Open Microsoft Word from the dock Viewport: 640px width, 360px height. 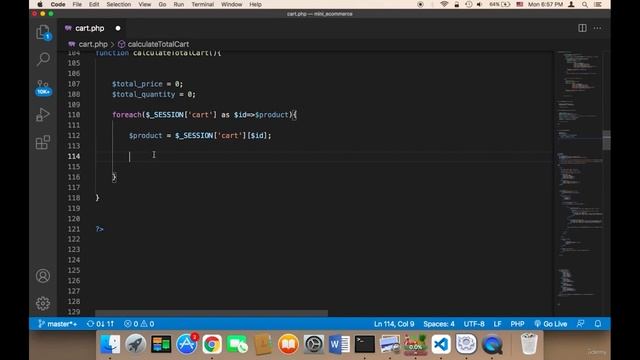click(339, 344)
